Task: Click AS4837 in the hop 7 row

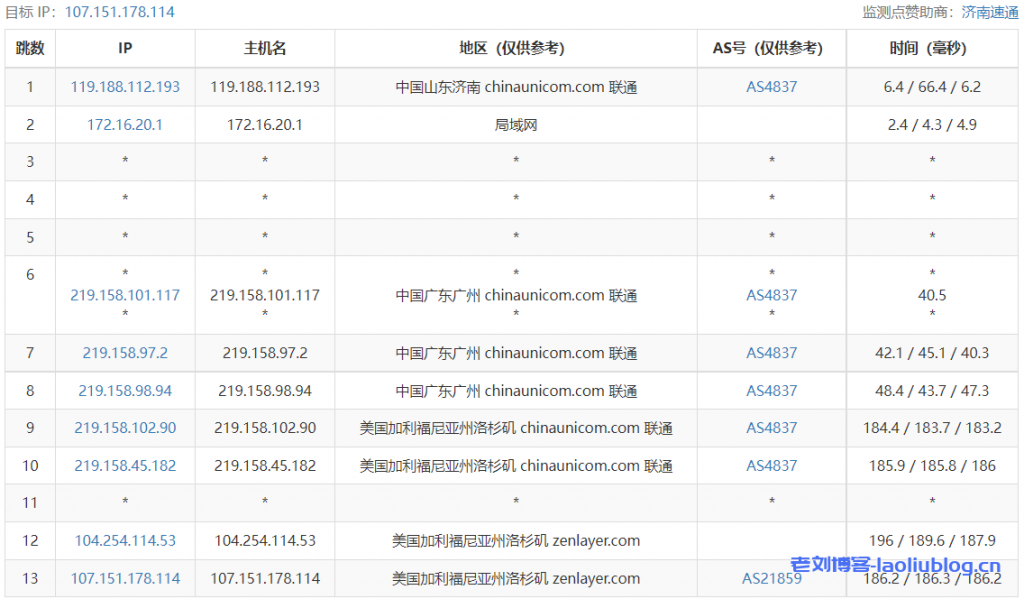Action: [x=771, y=353]
